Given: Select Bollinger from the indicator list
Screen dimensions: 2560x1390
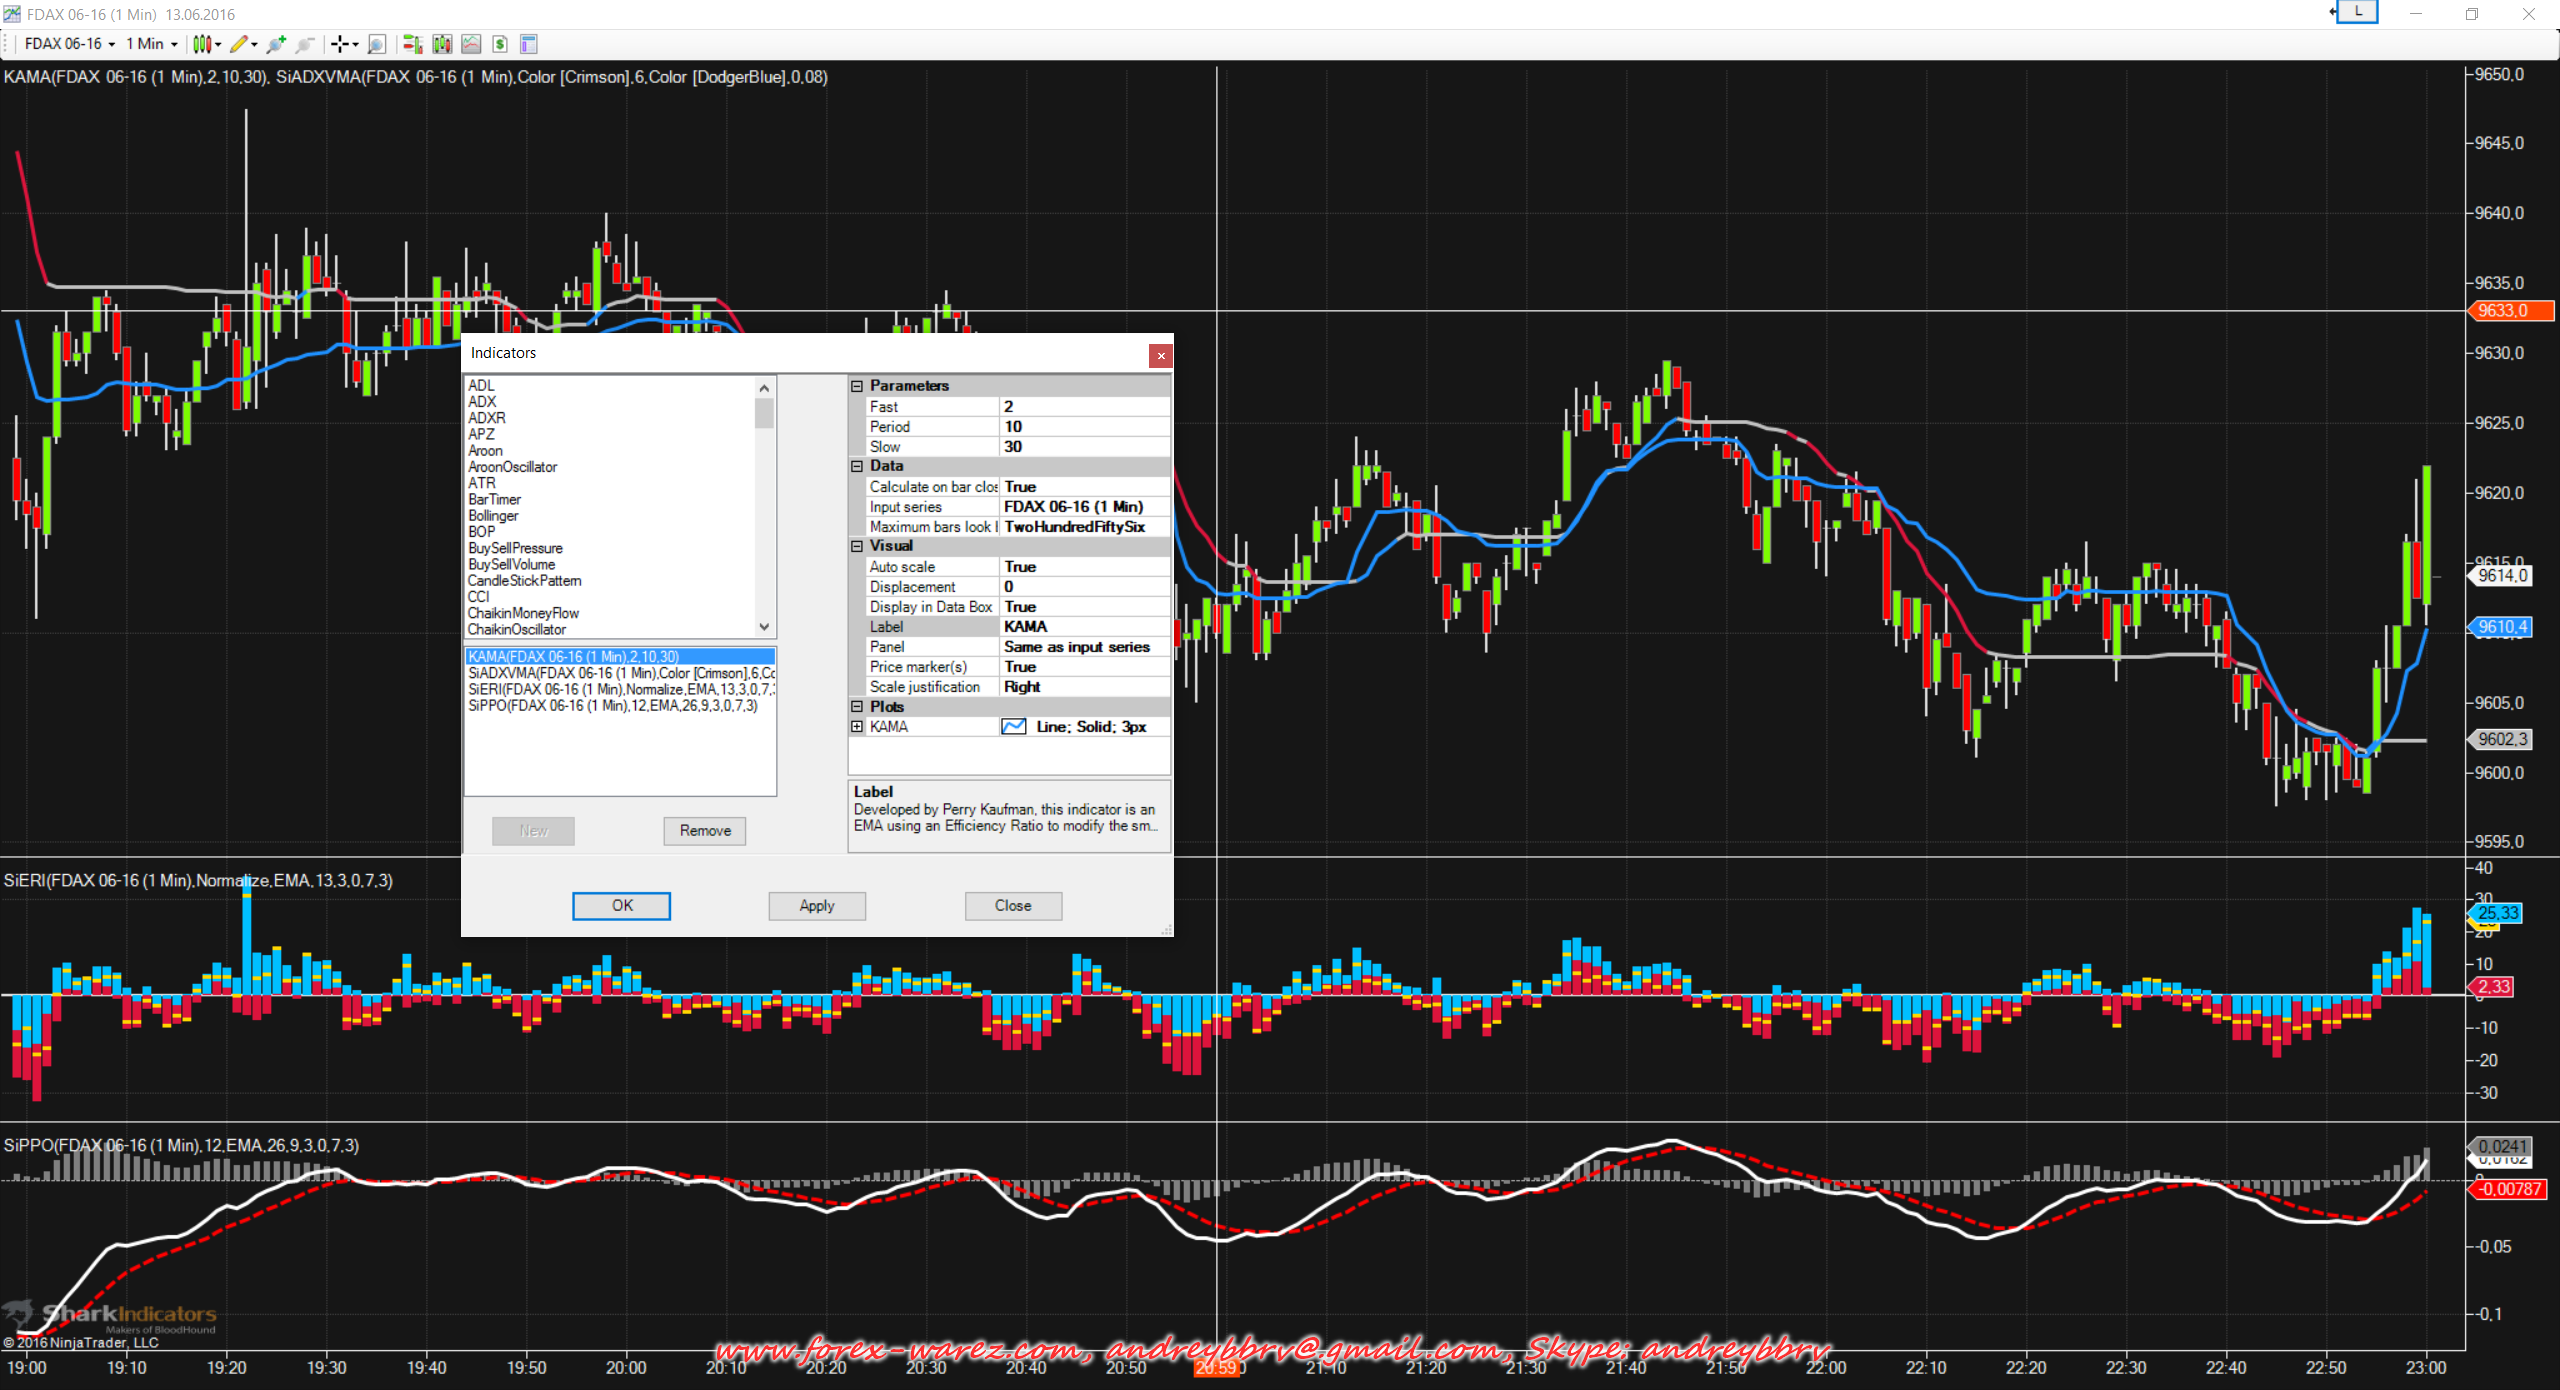Looking at the screenshot, I should click(x=493, y=516).
